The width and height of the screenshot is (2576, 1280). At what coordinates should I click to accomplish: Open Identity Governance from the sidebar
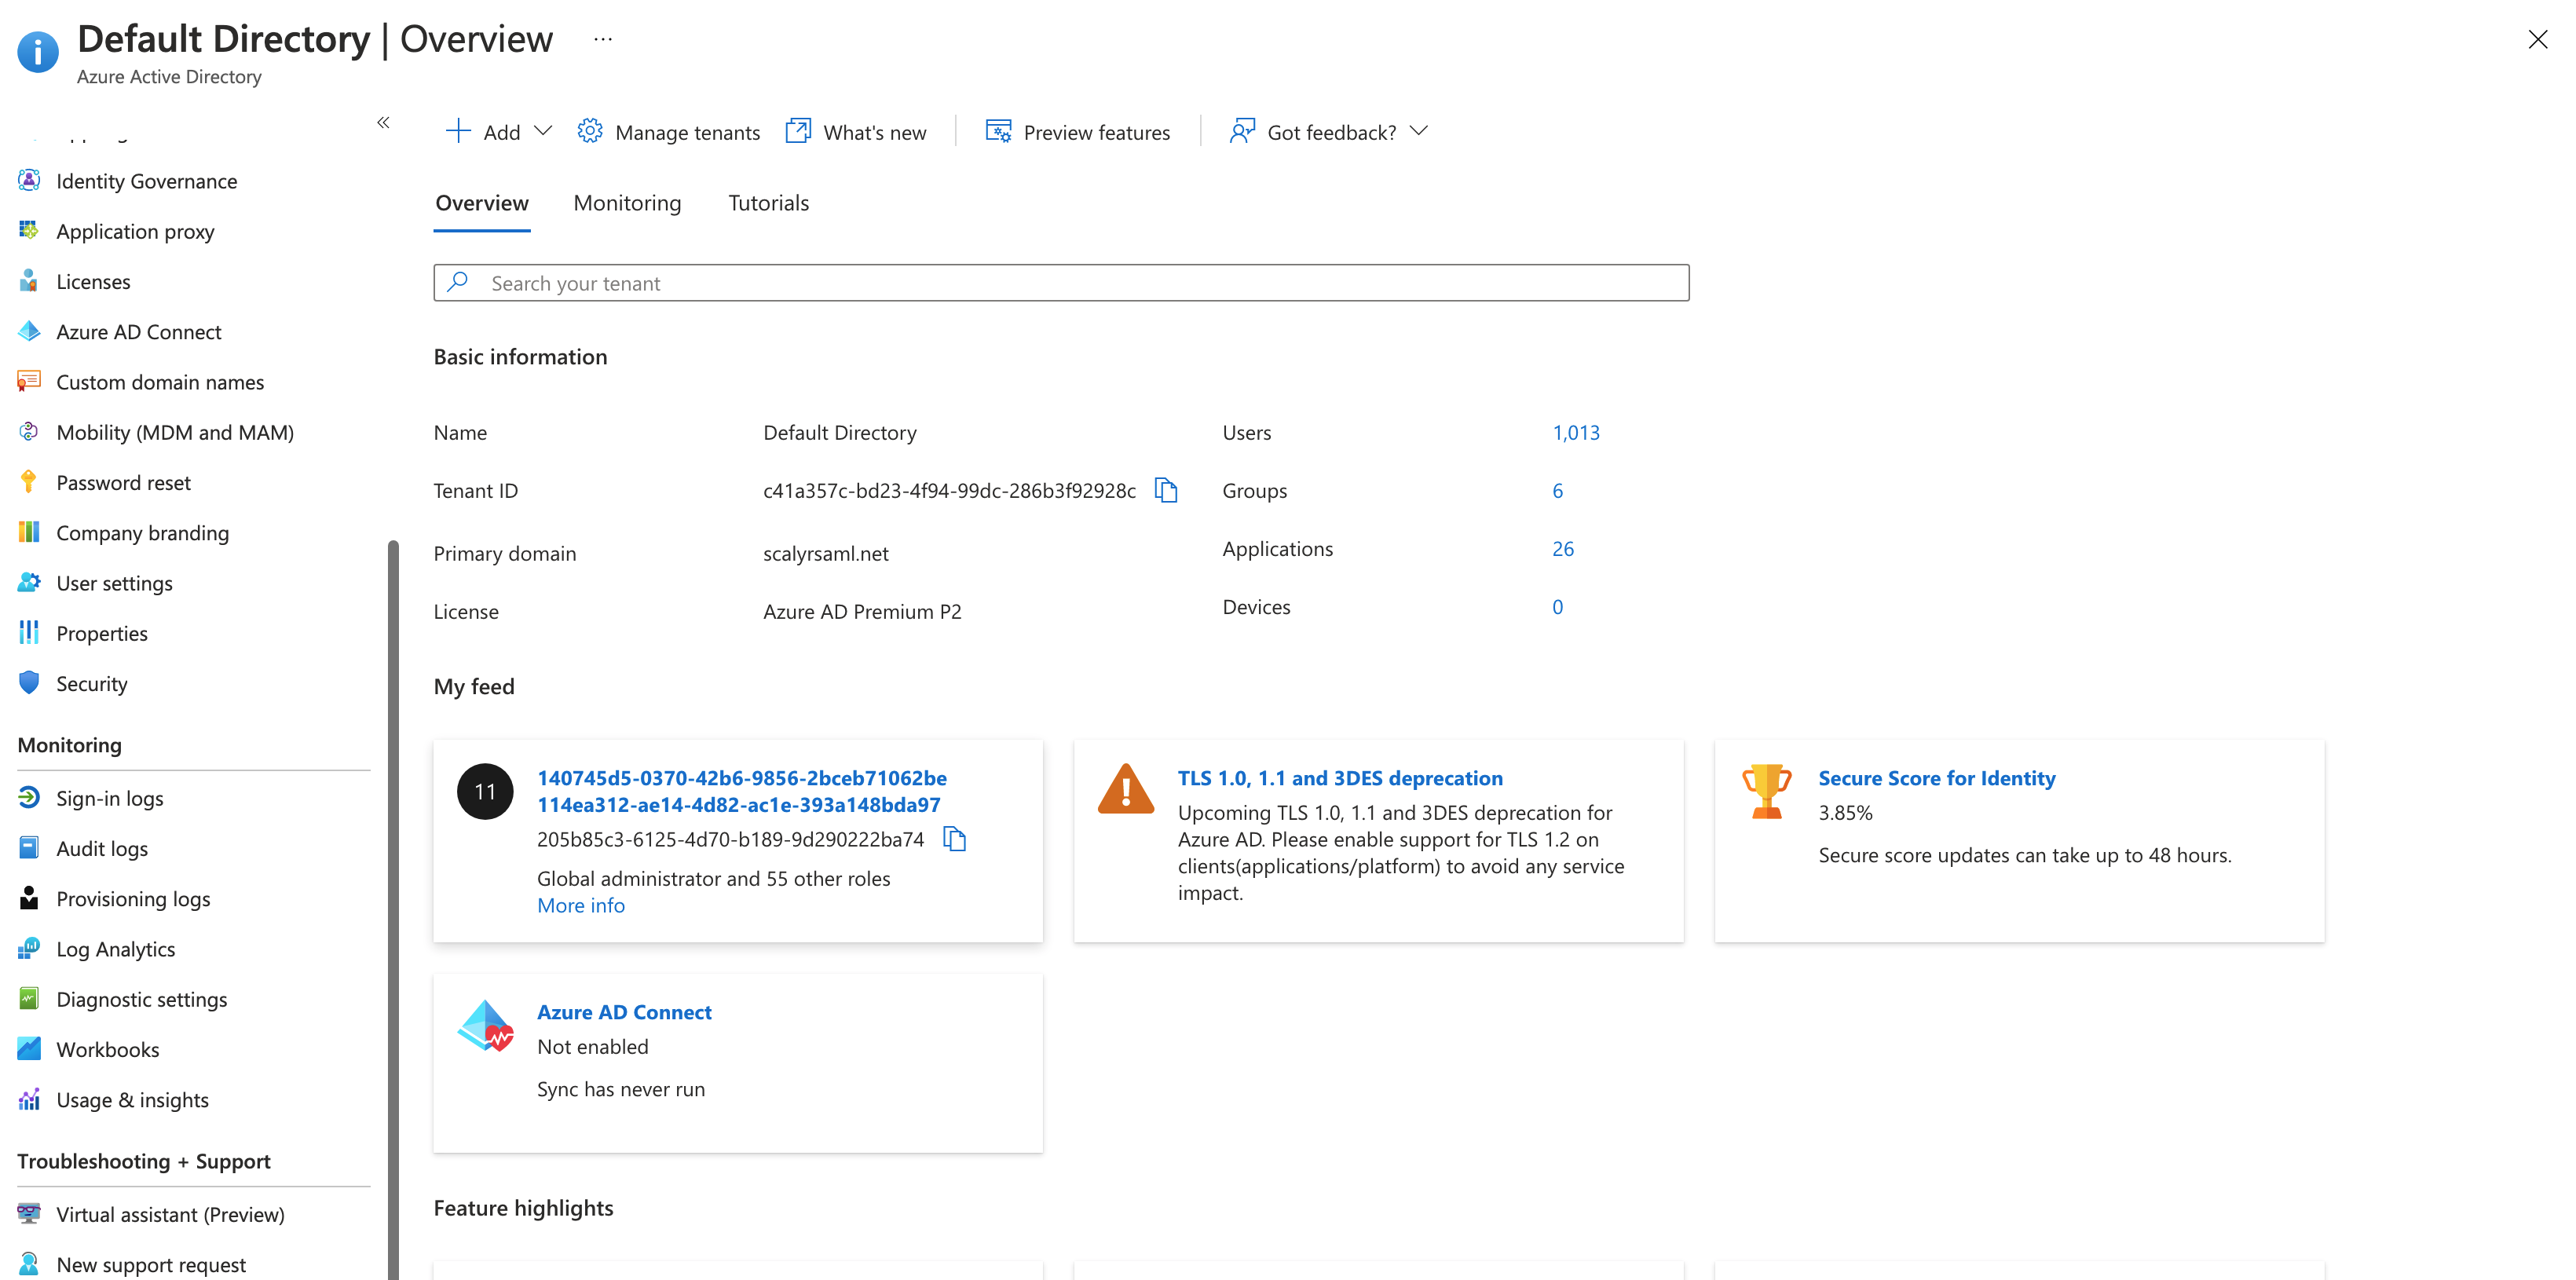point(146,181)
